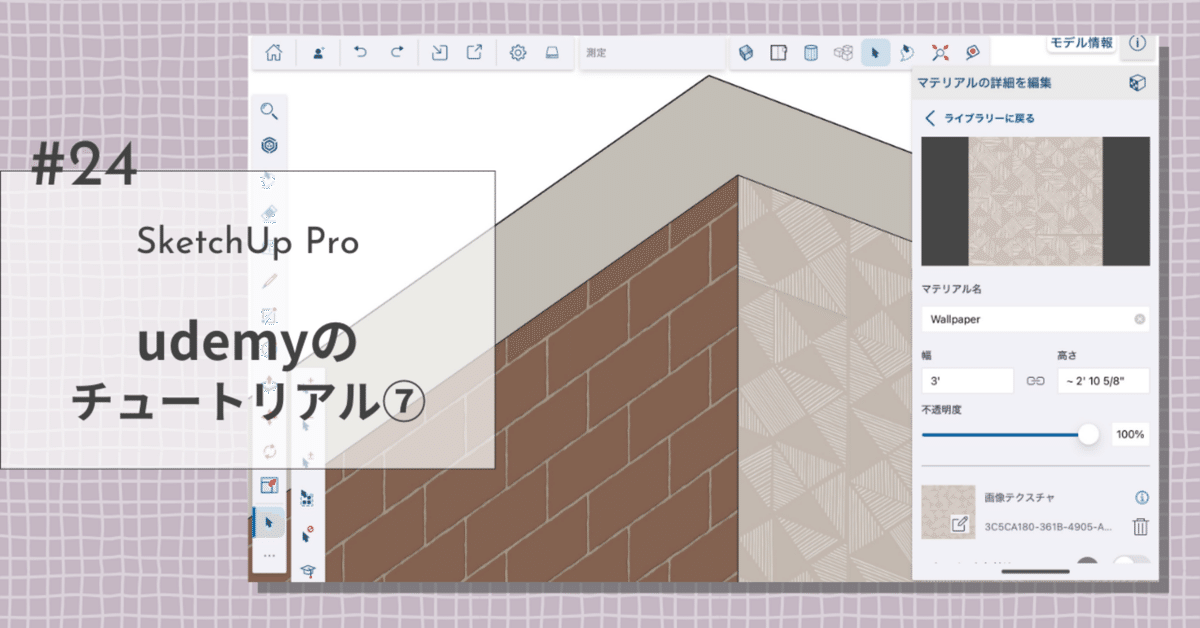Click the blue grid-with-arrow flyout tool
Image resolution: width=1200 pixels, height=628 pixels.
(x=307, y=499)
